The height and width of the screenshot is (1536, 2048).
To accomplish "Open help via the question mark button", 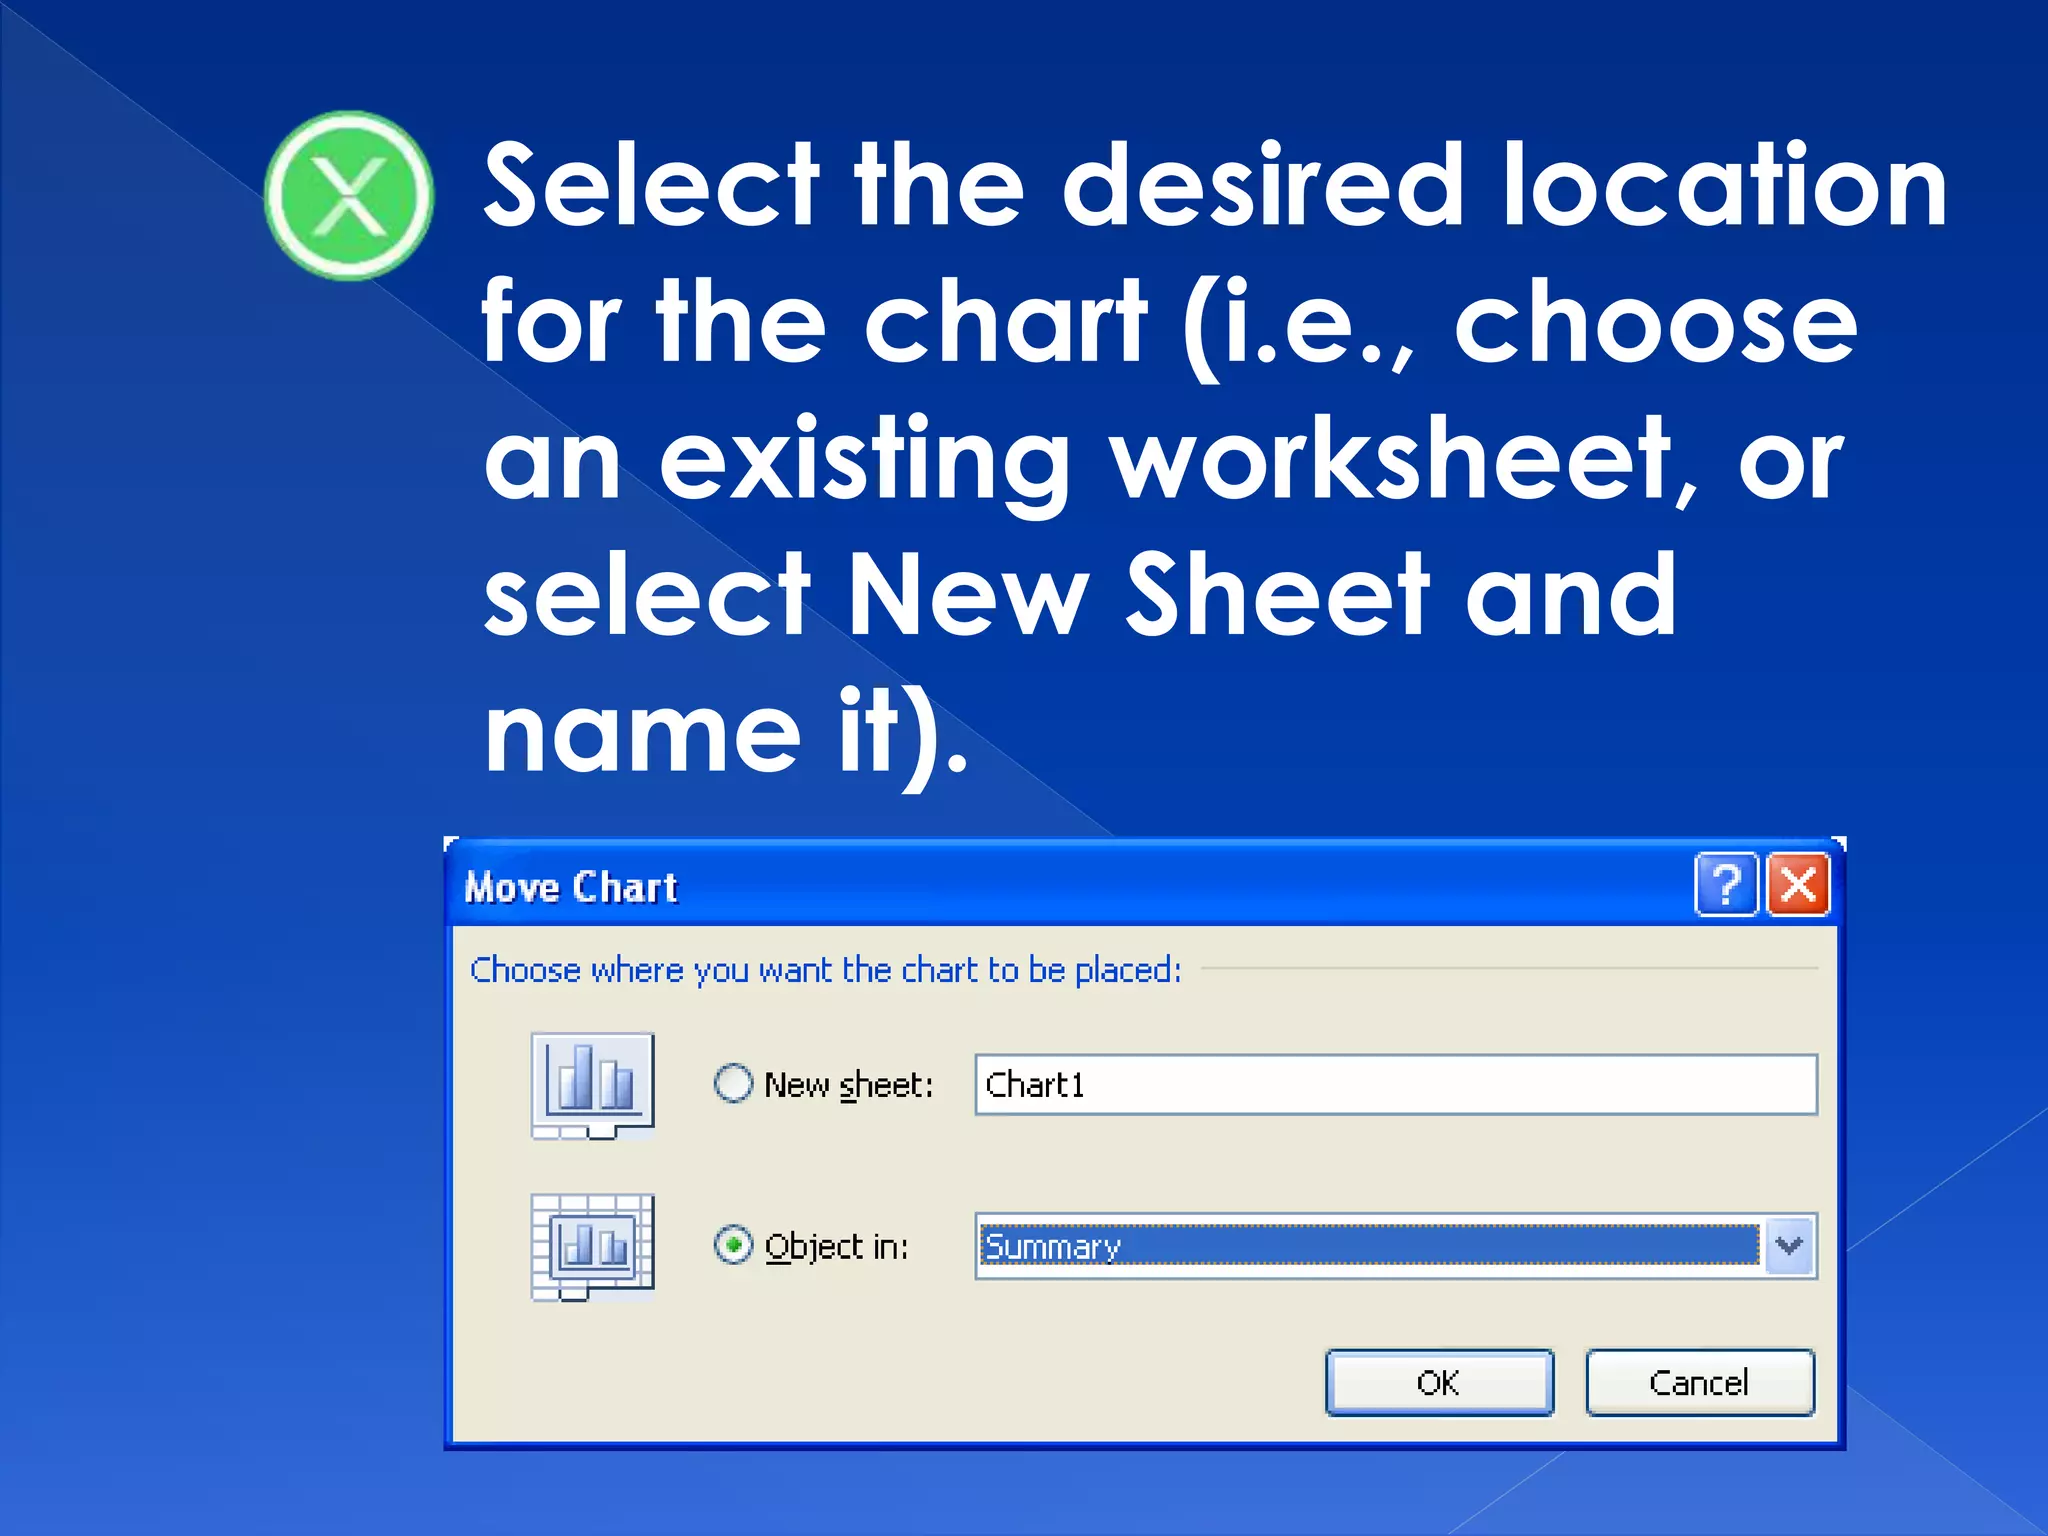I will click(x=1726, y=885).
